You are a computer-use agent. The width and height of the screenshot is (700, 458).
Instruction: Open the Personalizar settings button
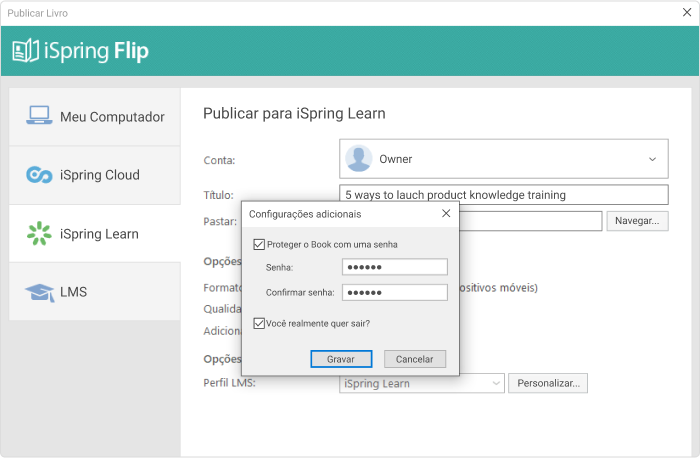point(548,383)
